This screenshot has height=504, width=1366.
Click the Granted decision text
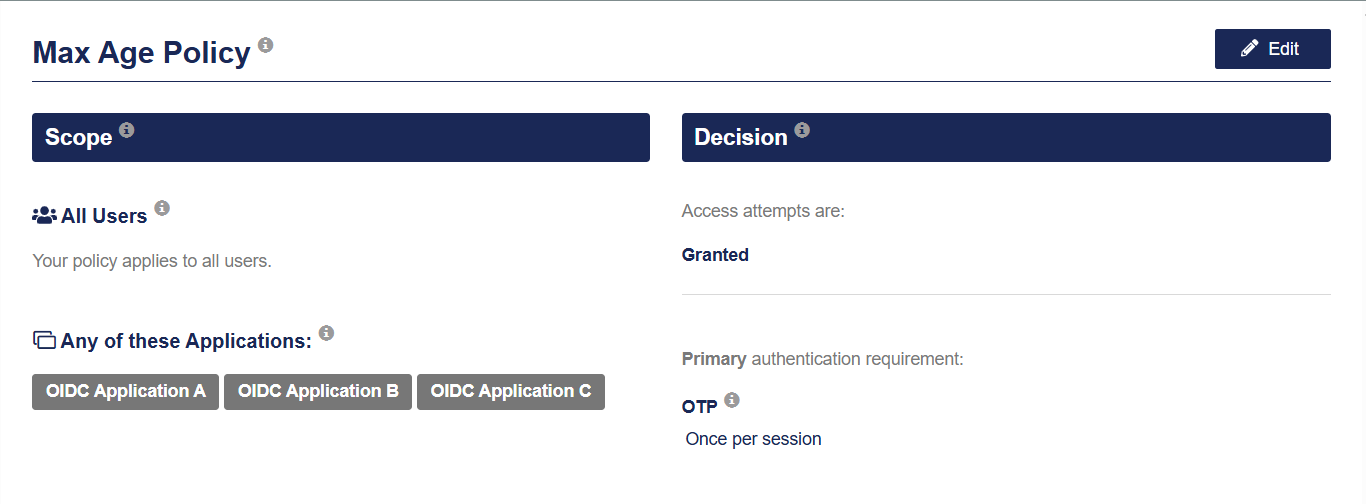[x=715, y=255]
